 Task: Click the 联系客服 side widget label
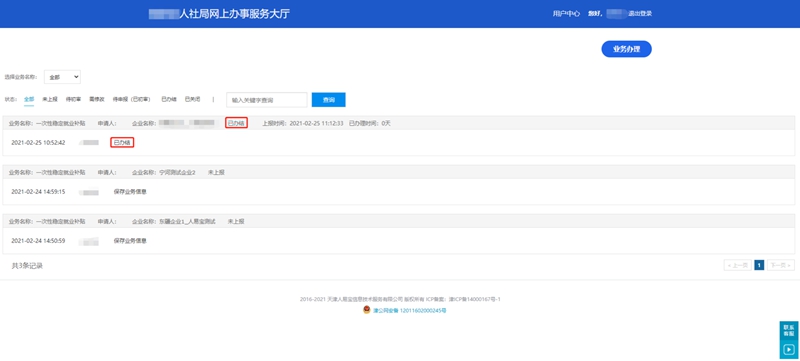tap(789, 331)
